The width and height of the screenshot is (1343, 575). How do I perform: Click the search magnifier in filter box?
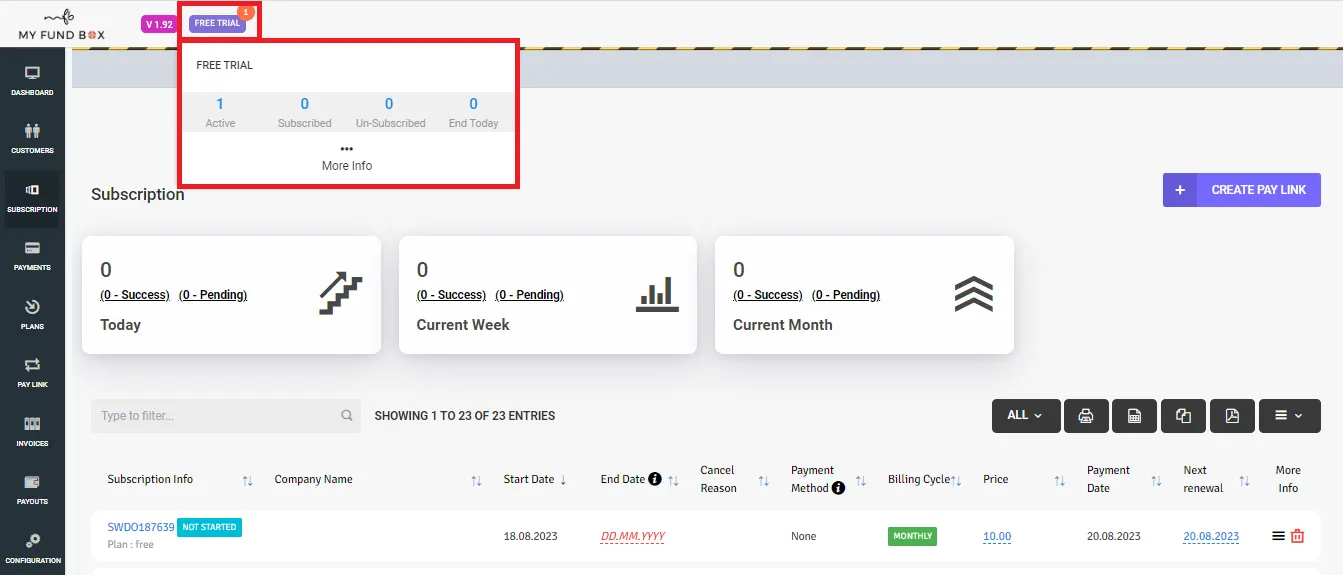[x=347, y=416]
